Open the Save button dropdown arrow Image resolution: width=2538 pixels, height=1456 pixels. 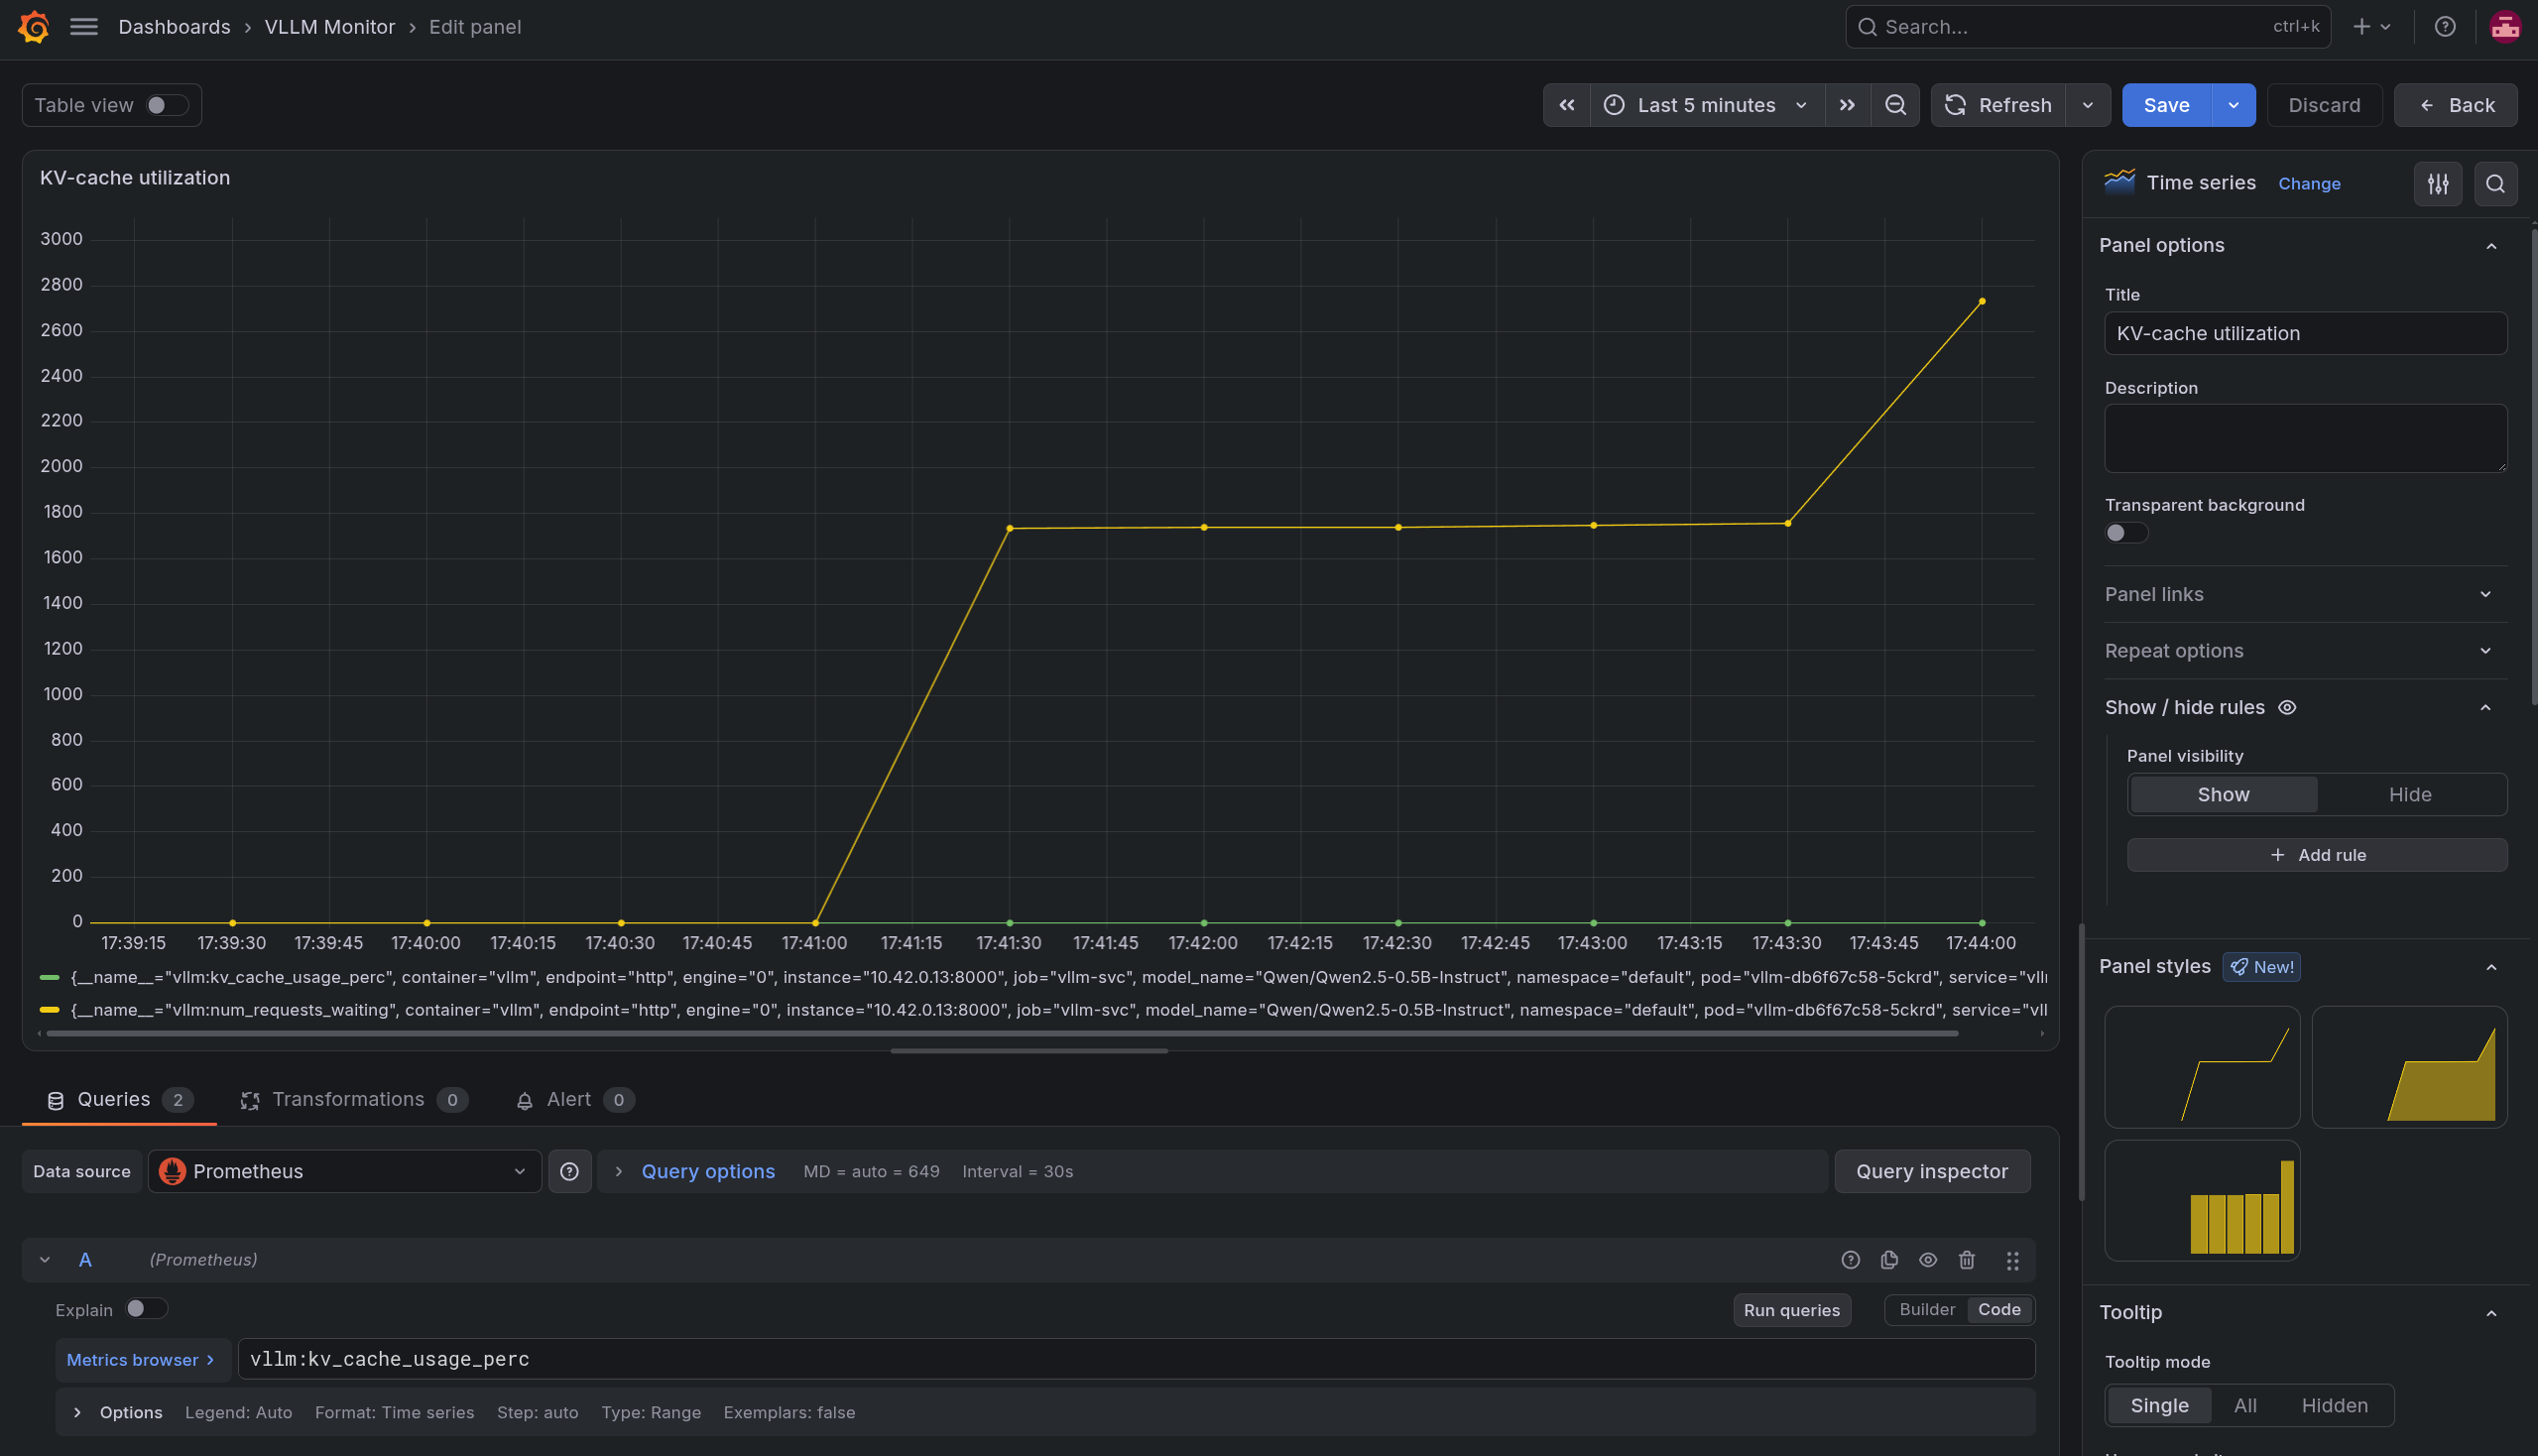click(x=2233, y=105)
